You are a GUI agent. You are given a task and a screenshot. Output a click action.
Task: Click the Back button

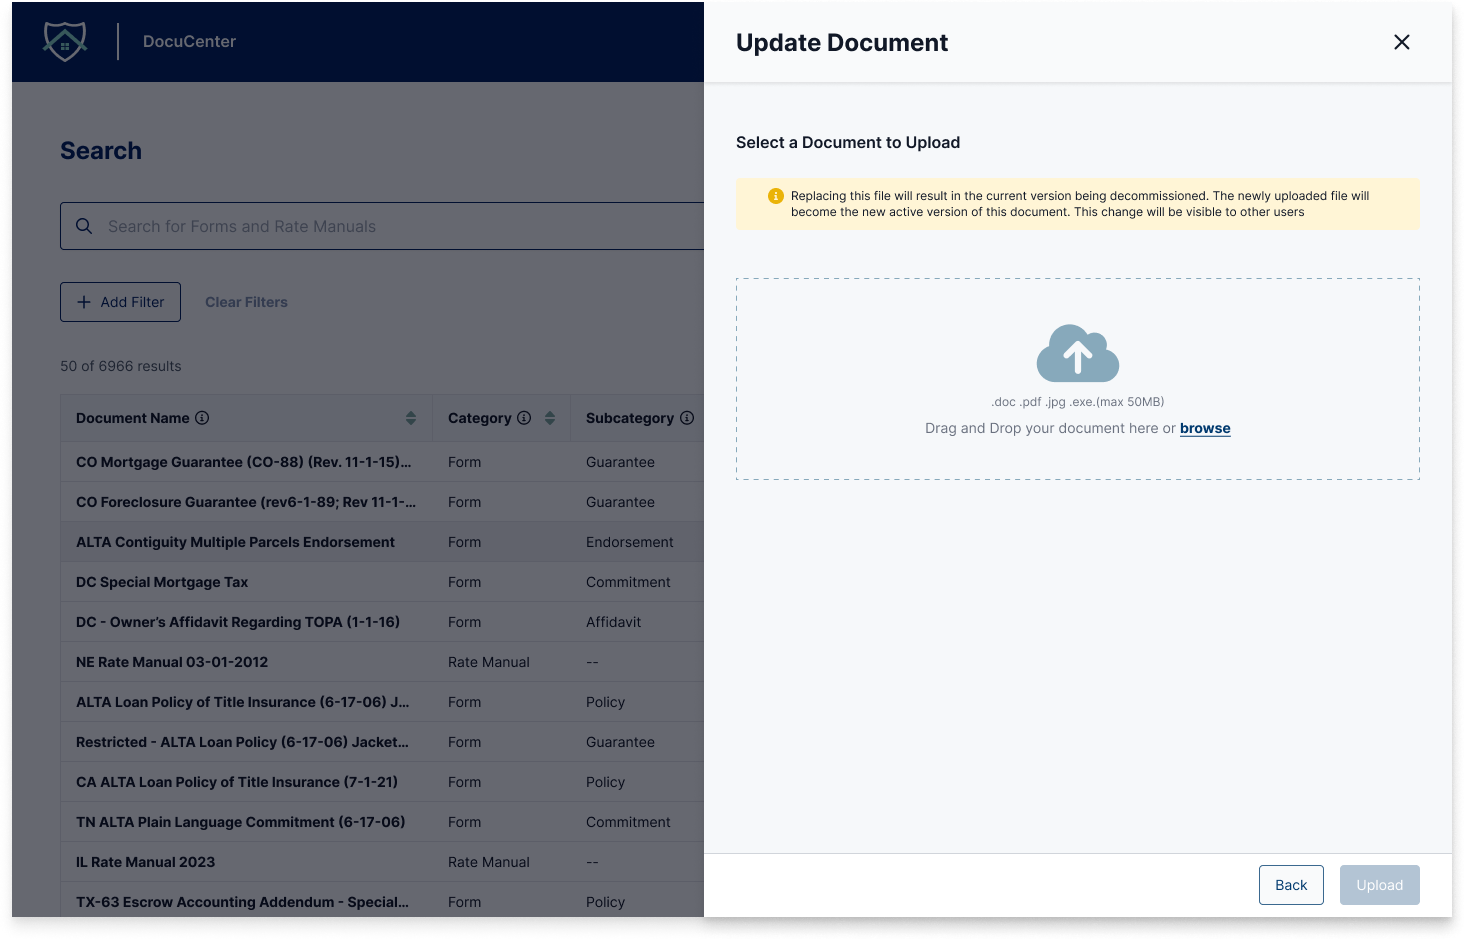(x=1291, y=885)
